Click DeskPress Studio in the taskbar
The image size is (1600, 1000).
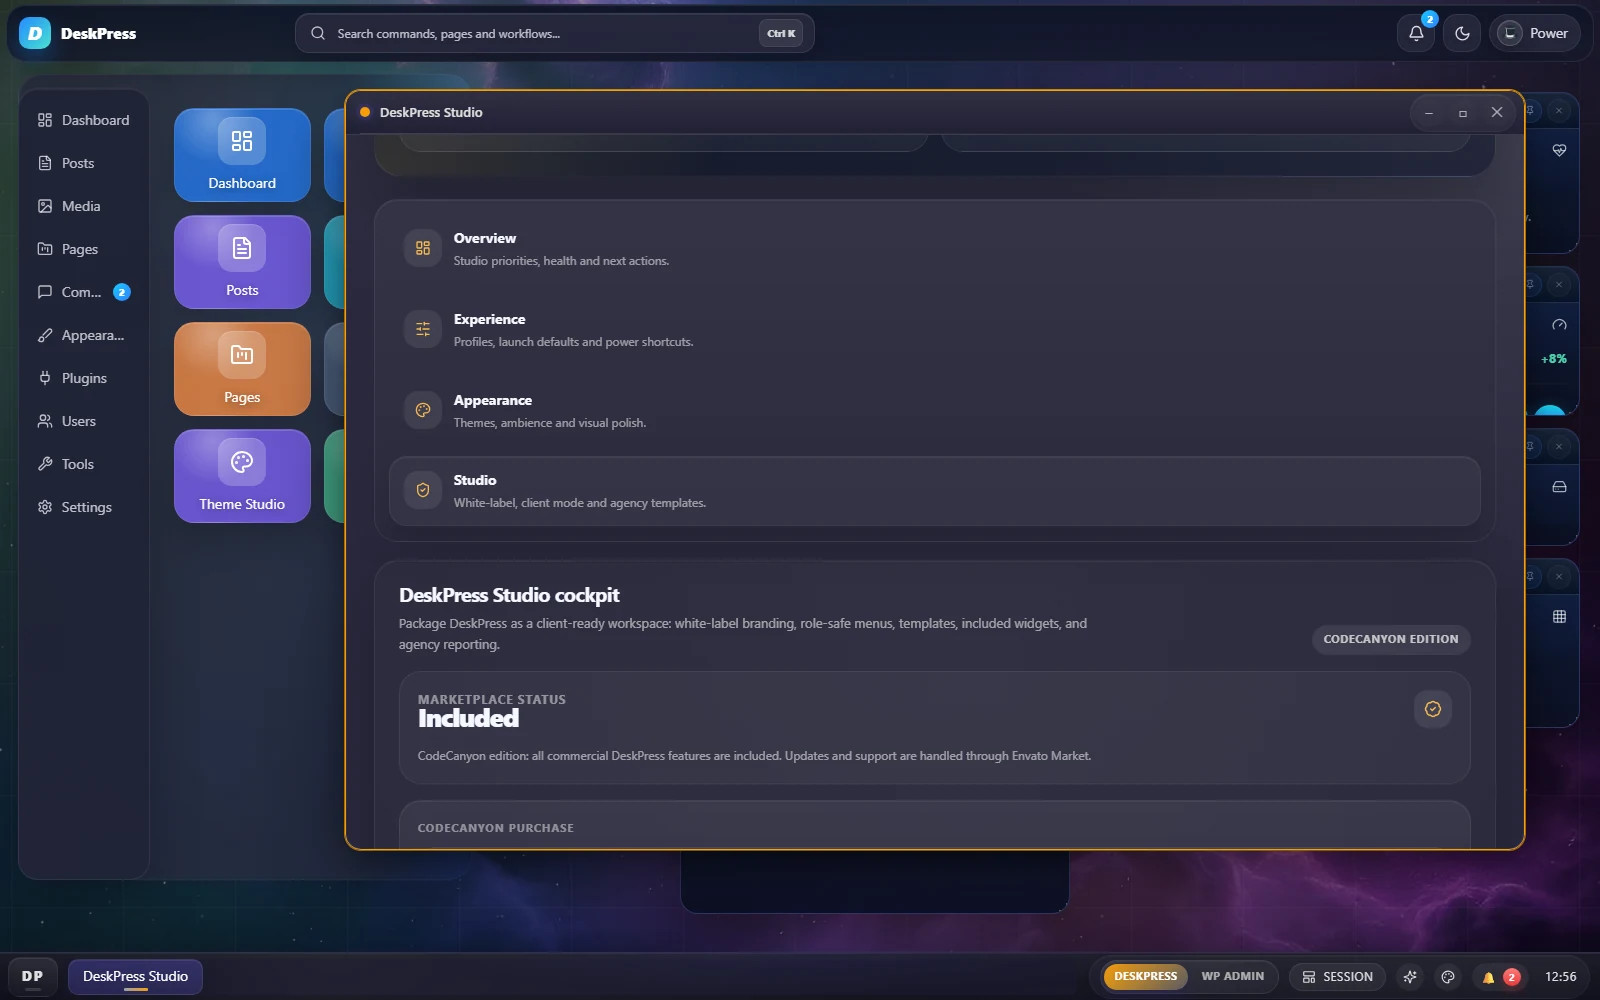[x=135, y=976]
